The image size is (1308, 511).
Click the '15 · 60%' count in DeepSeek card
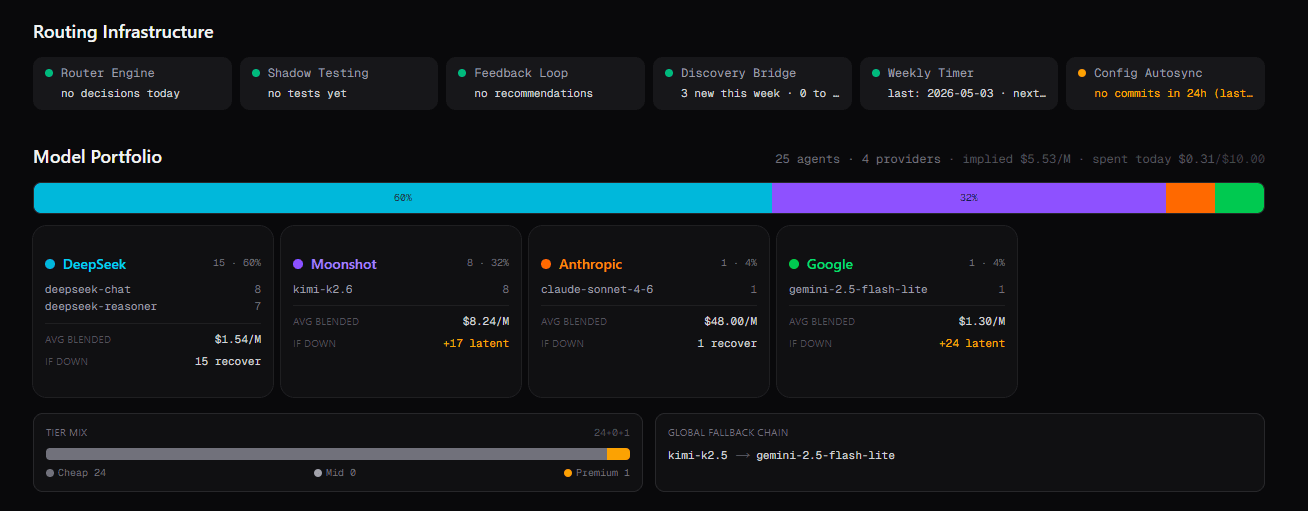pyautogui.click(x=237, y=263)
